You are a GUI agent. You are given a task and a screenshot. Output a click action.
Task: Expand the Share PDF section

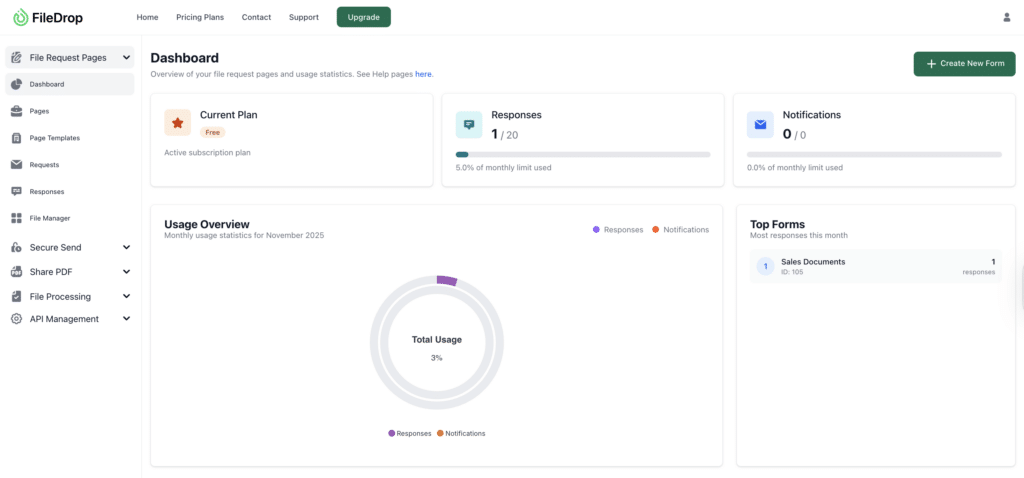tap(126, 272)
